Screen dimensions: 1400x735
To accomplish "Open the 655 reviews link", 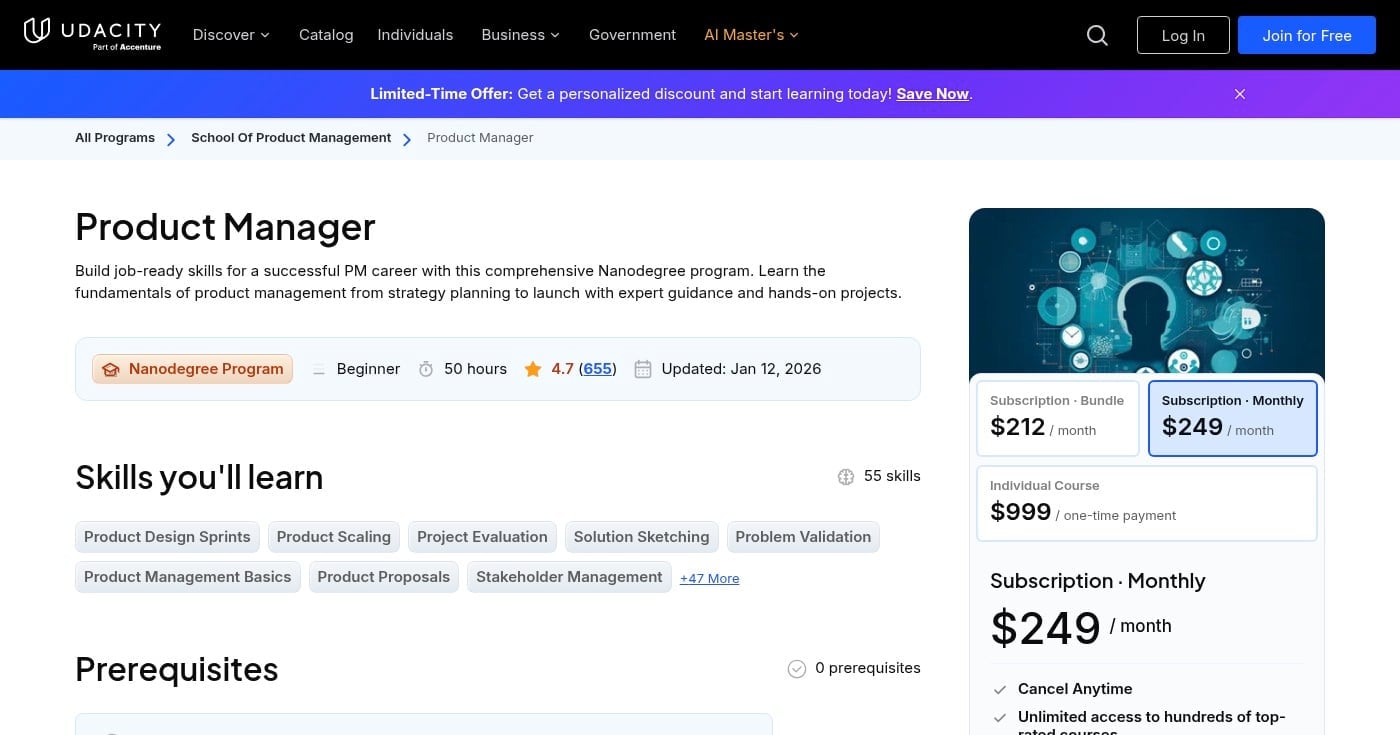I will 598,369.
